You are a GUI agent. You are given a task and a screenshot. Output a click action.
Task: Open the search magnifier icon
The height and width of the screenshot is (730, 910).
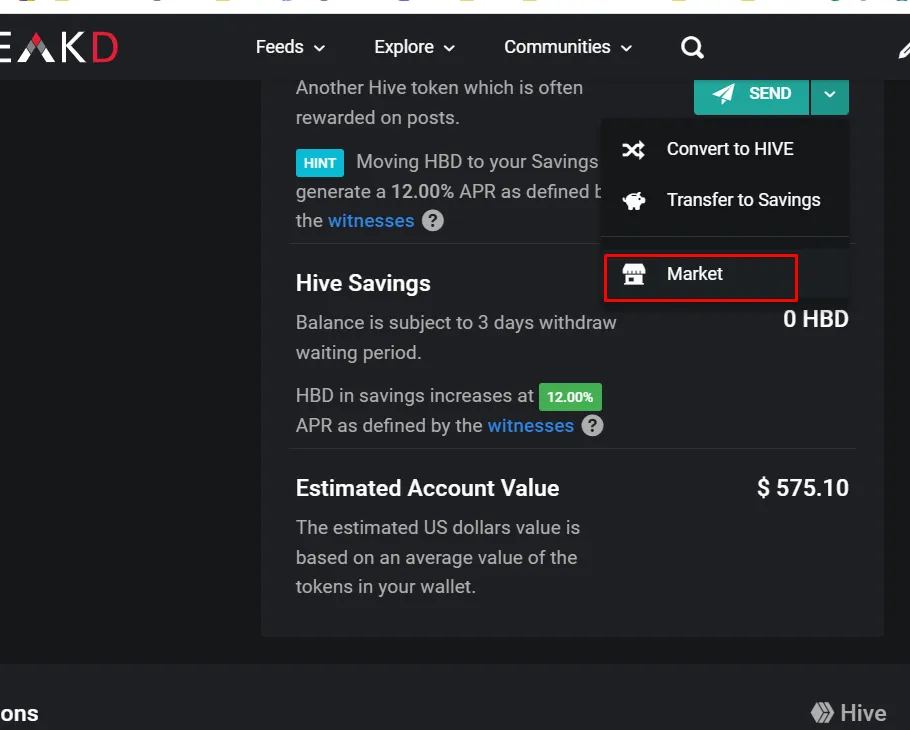coord(692,47)
